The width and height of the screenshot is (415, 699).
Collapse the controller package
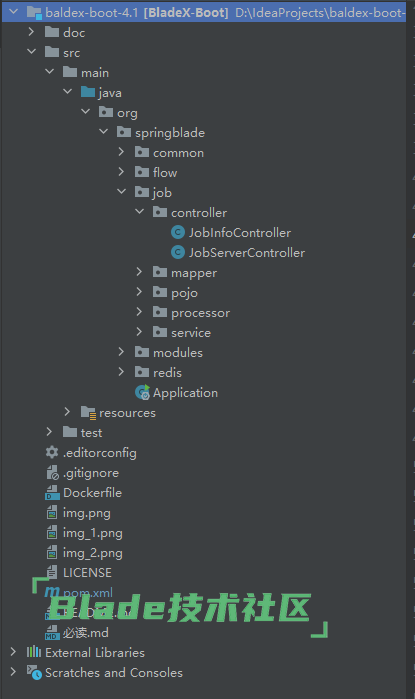[x=140, y=212]
